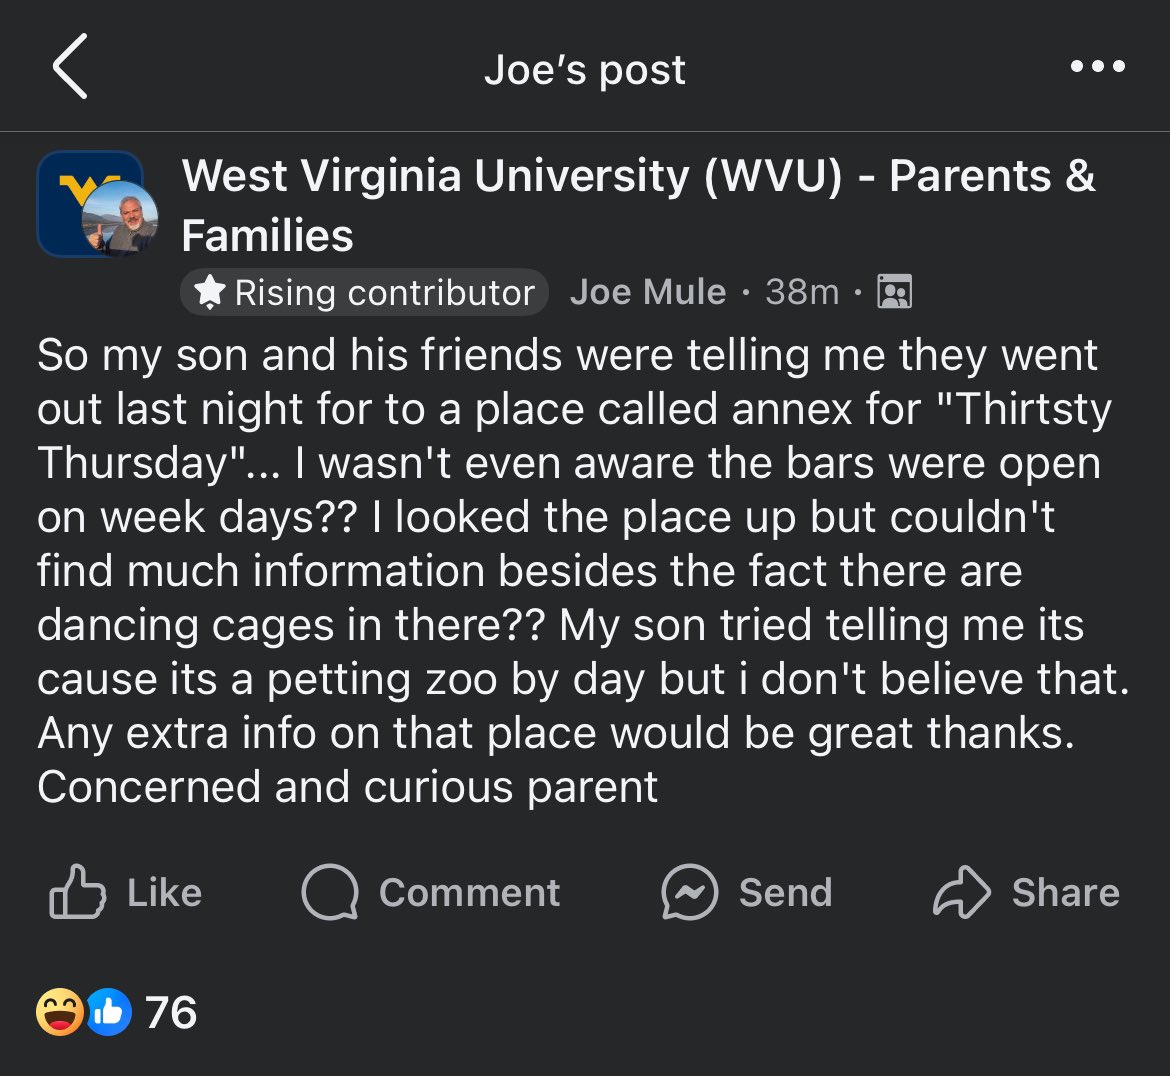Open the poster's small profile picture

coord(119,219)
